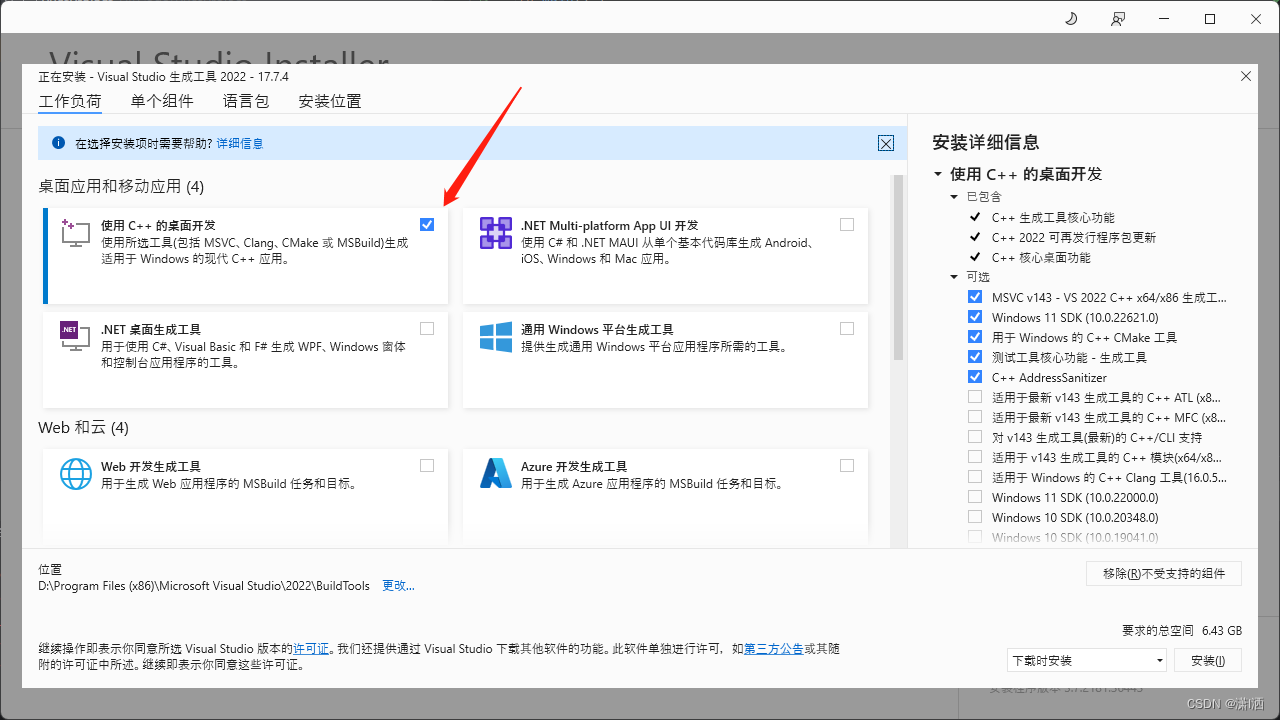Click 移除(R)不受支持的组件 button
Image resolution: width=1280 pixels, height=720 pixels.
pos(1164,573)
